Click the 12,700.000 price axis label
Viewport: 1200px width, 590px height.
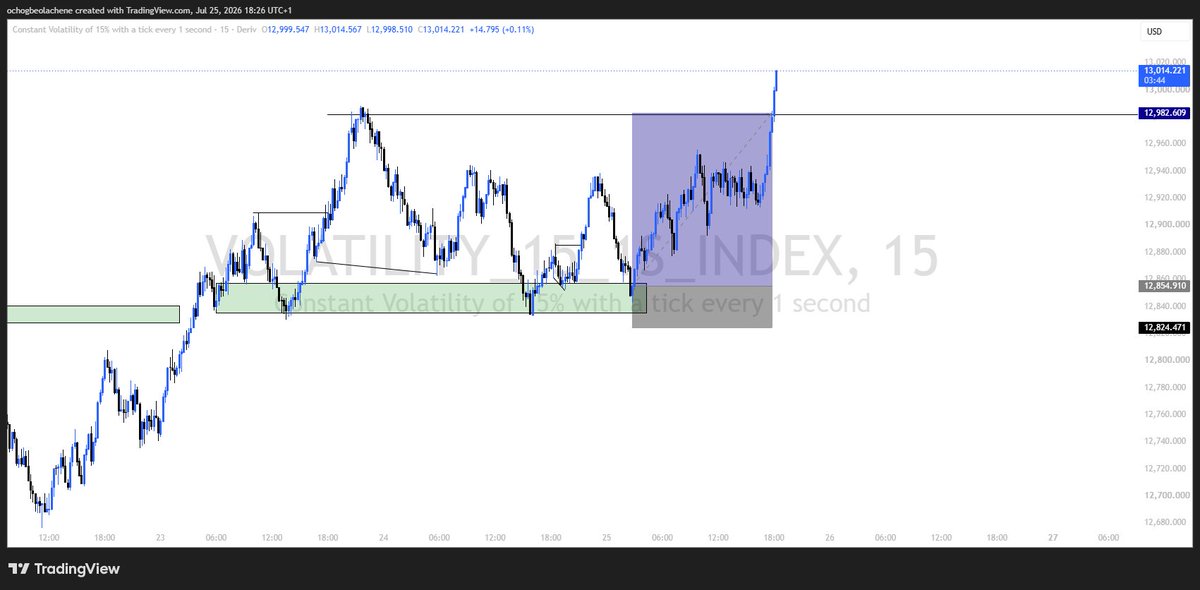coord(1165,496)
